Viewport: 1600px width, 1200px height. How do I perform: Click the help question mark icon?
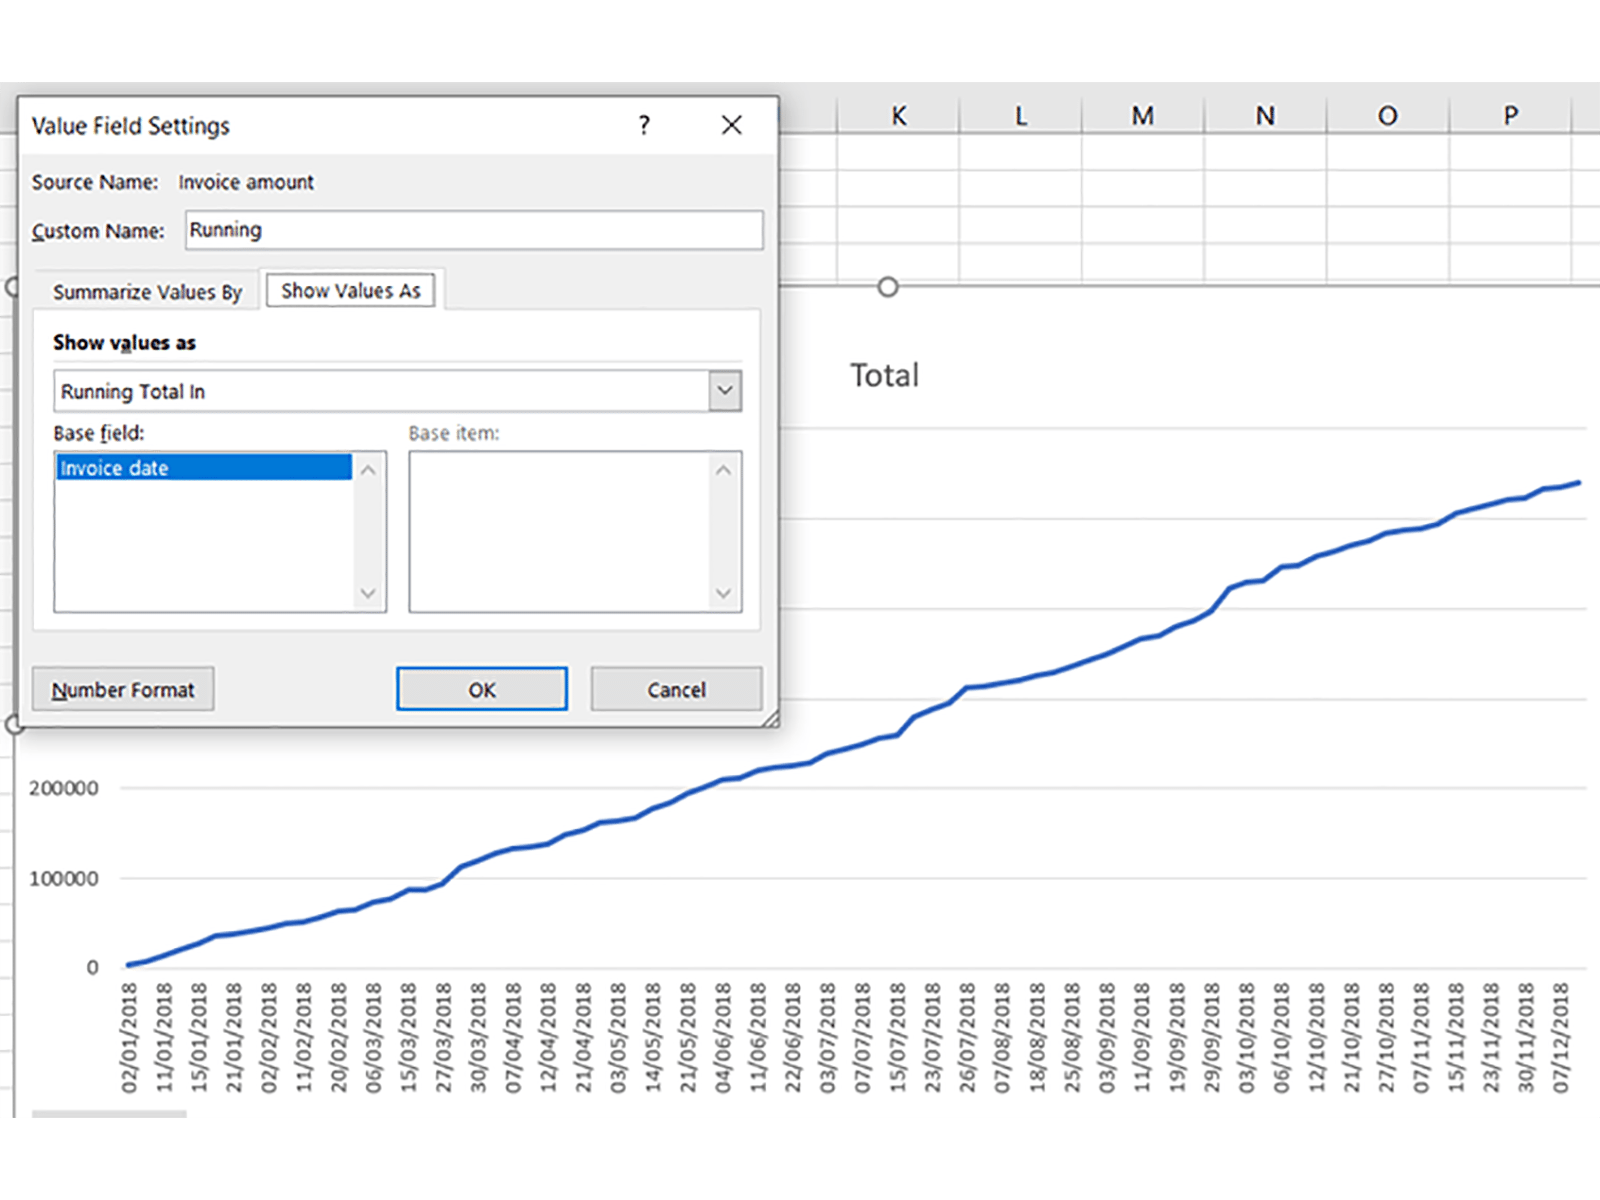(644, 125)
